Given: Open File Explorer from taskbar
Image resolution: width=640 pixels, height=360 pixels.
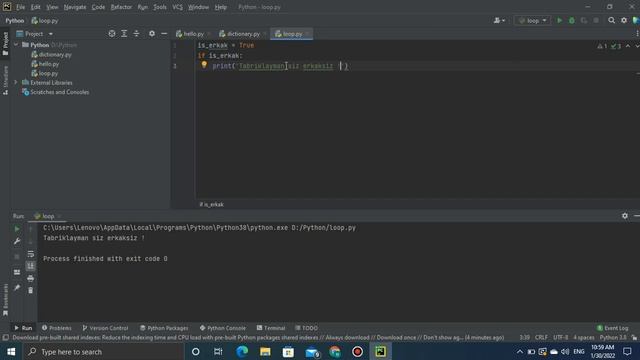Looking at the screenshot, I should (265, 351).
